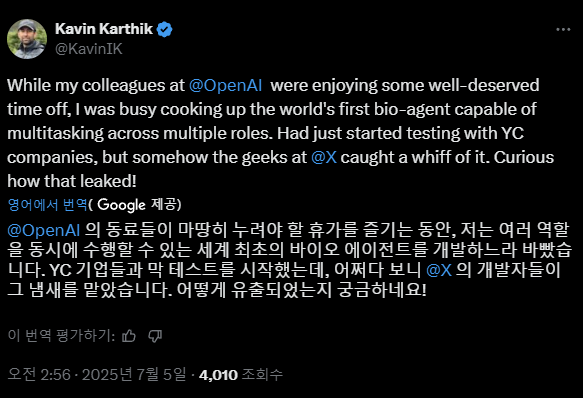This screenshot has width=583, height=398.
Task: Rate translation with thumbs up icon
Action: pos(129,336)
